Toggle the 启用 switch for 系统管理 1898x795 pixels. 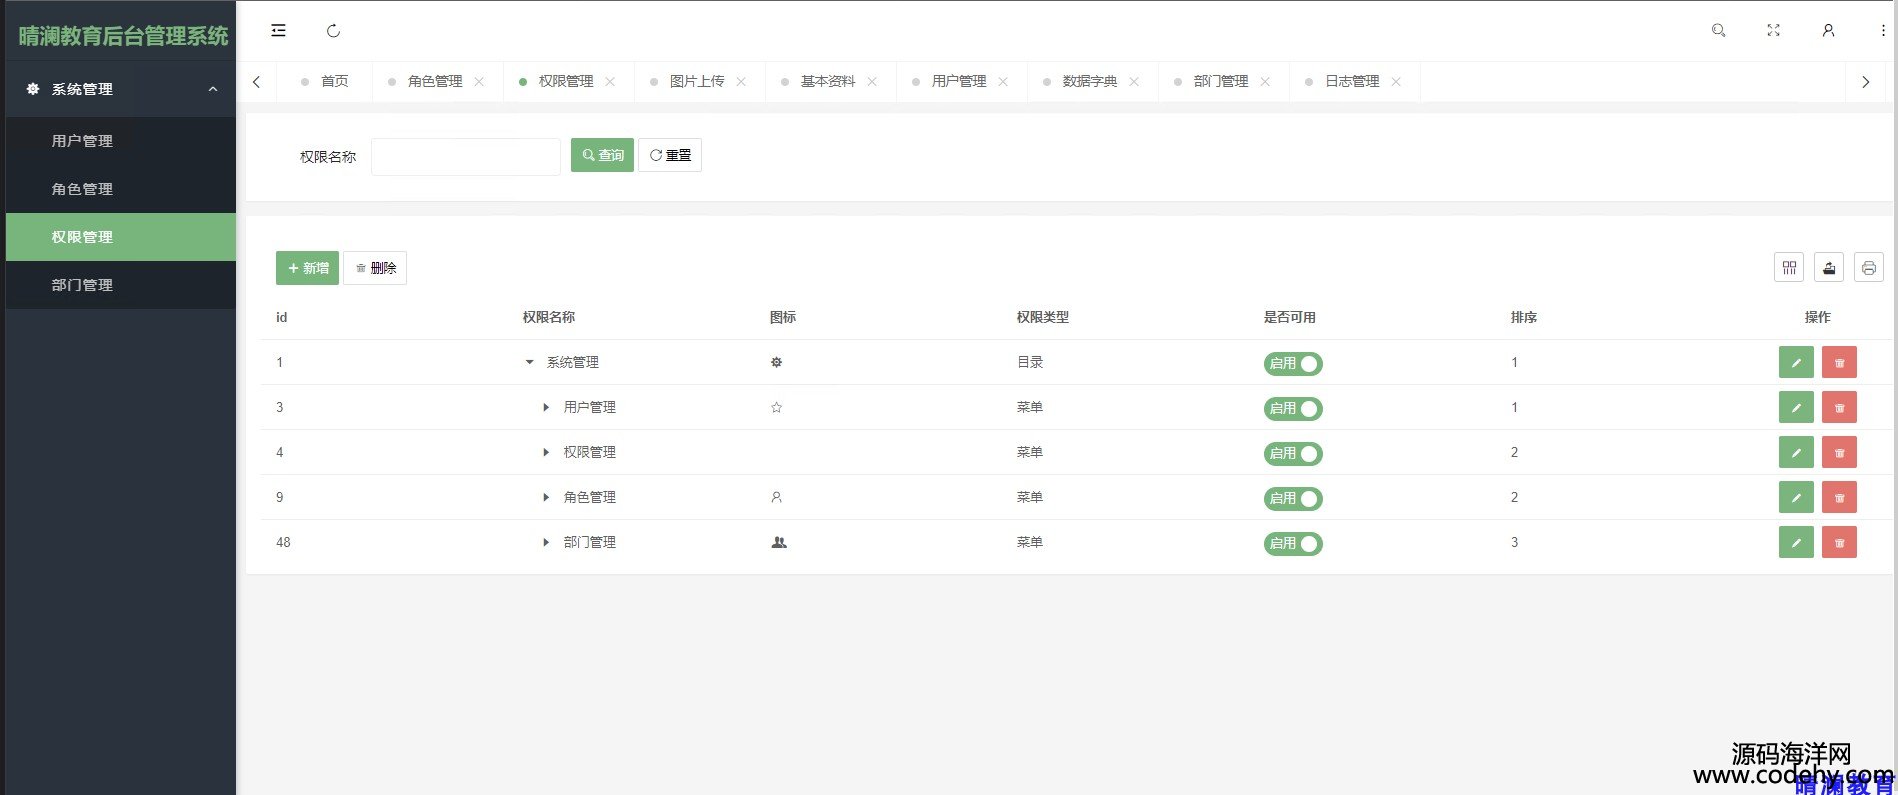click(1293, 364)
